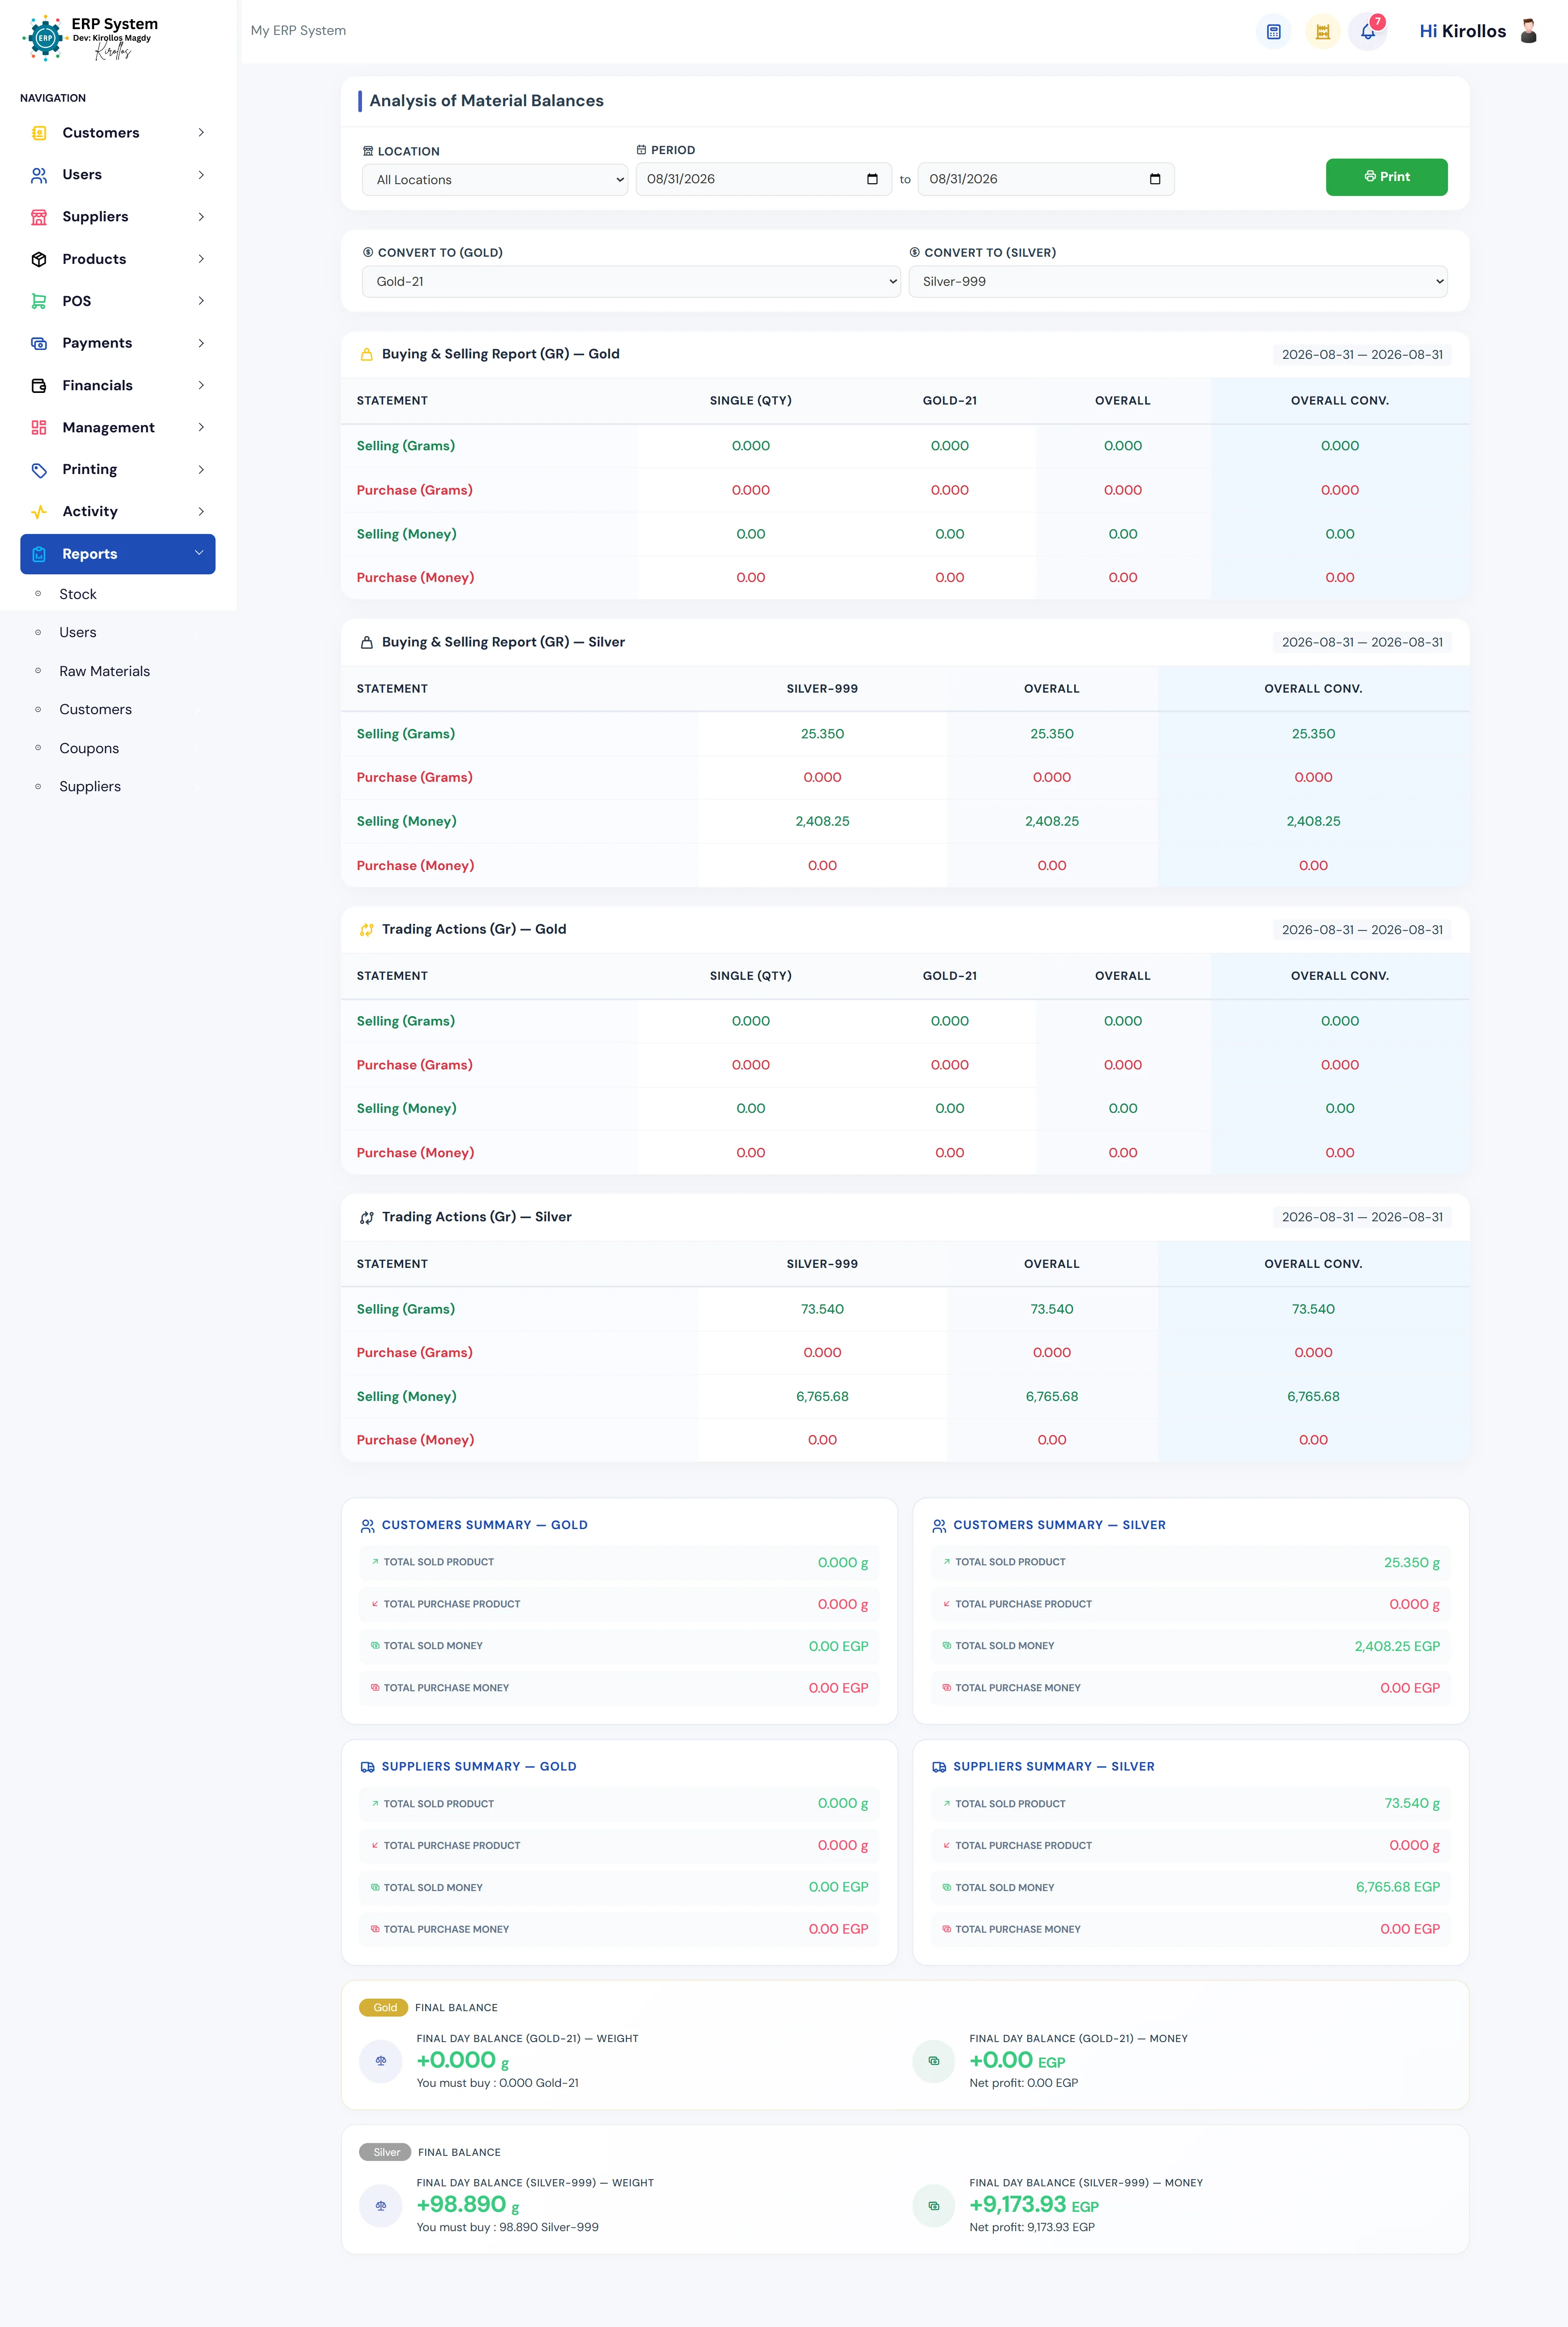Click the Financials wallet icon
This screenshot has width=1568, height=2327.
pos(39,385)
